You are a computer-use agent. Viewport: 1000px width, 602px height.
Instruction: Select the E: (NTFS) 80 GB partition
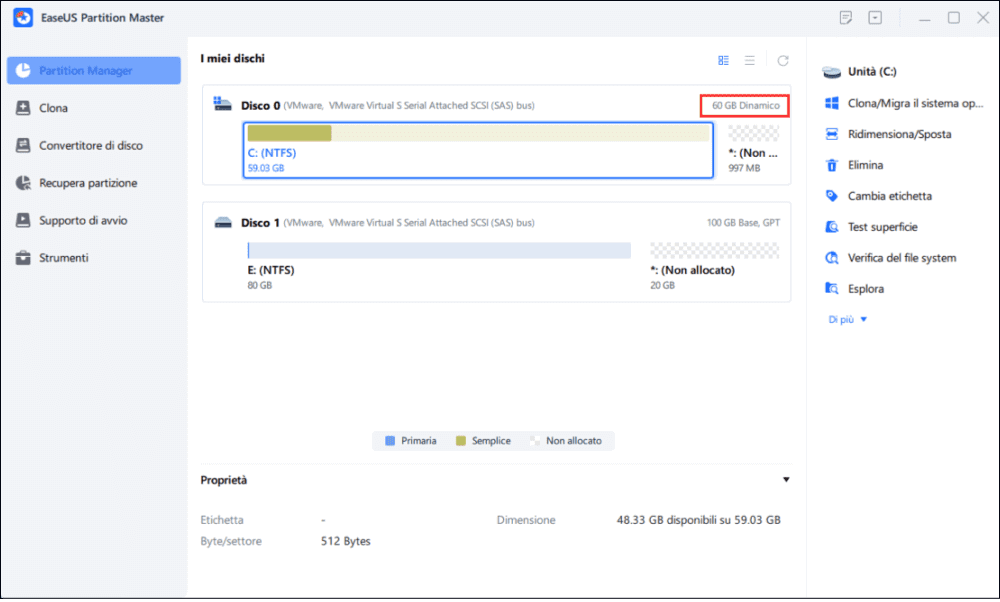tap(439, 267)
